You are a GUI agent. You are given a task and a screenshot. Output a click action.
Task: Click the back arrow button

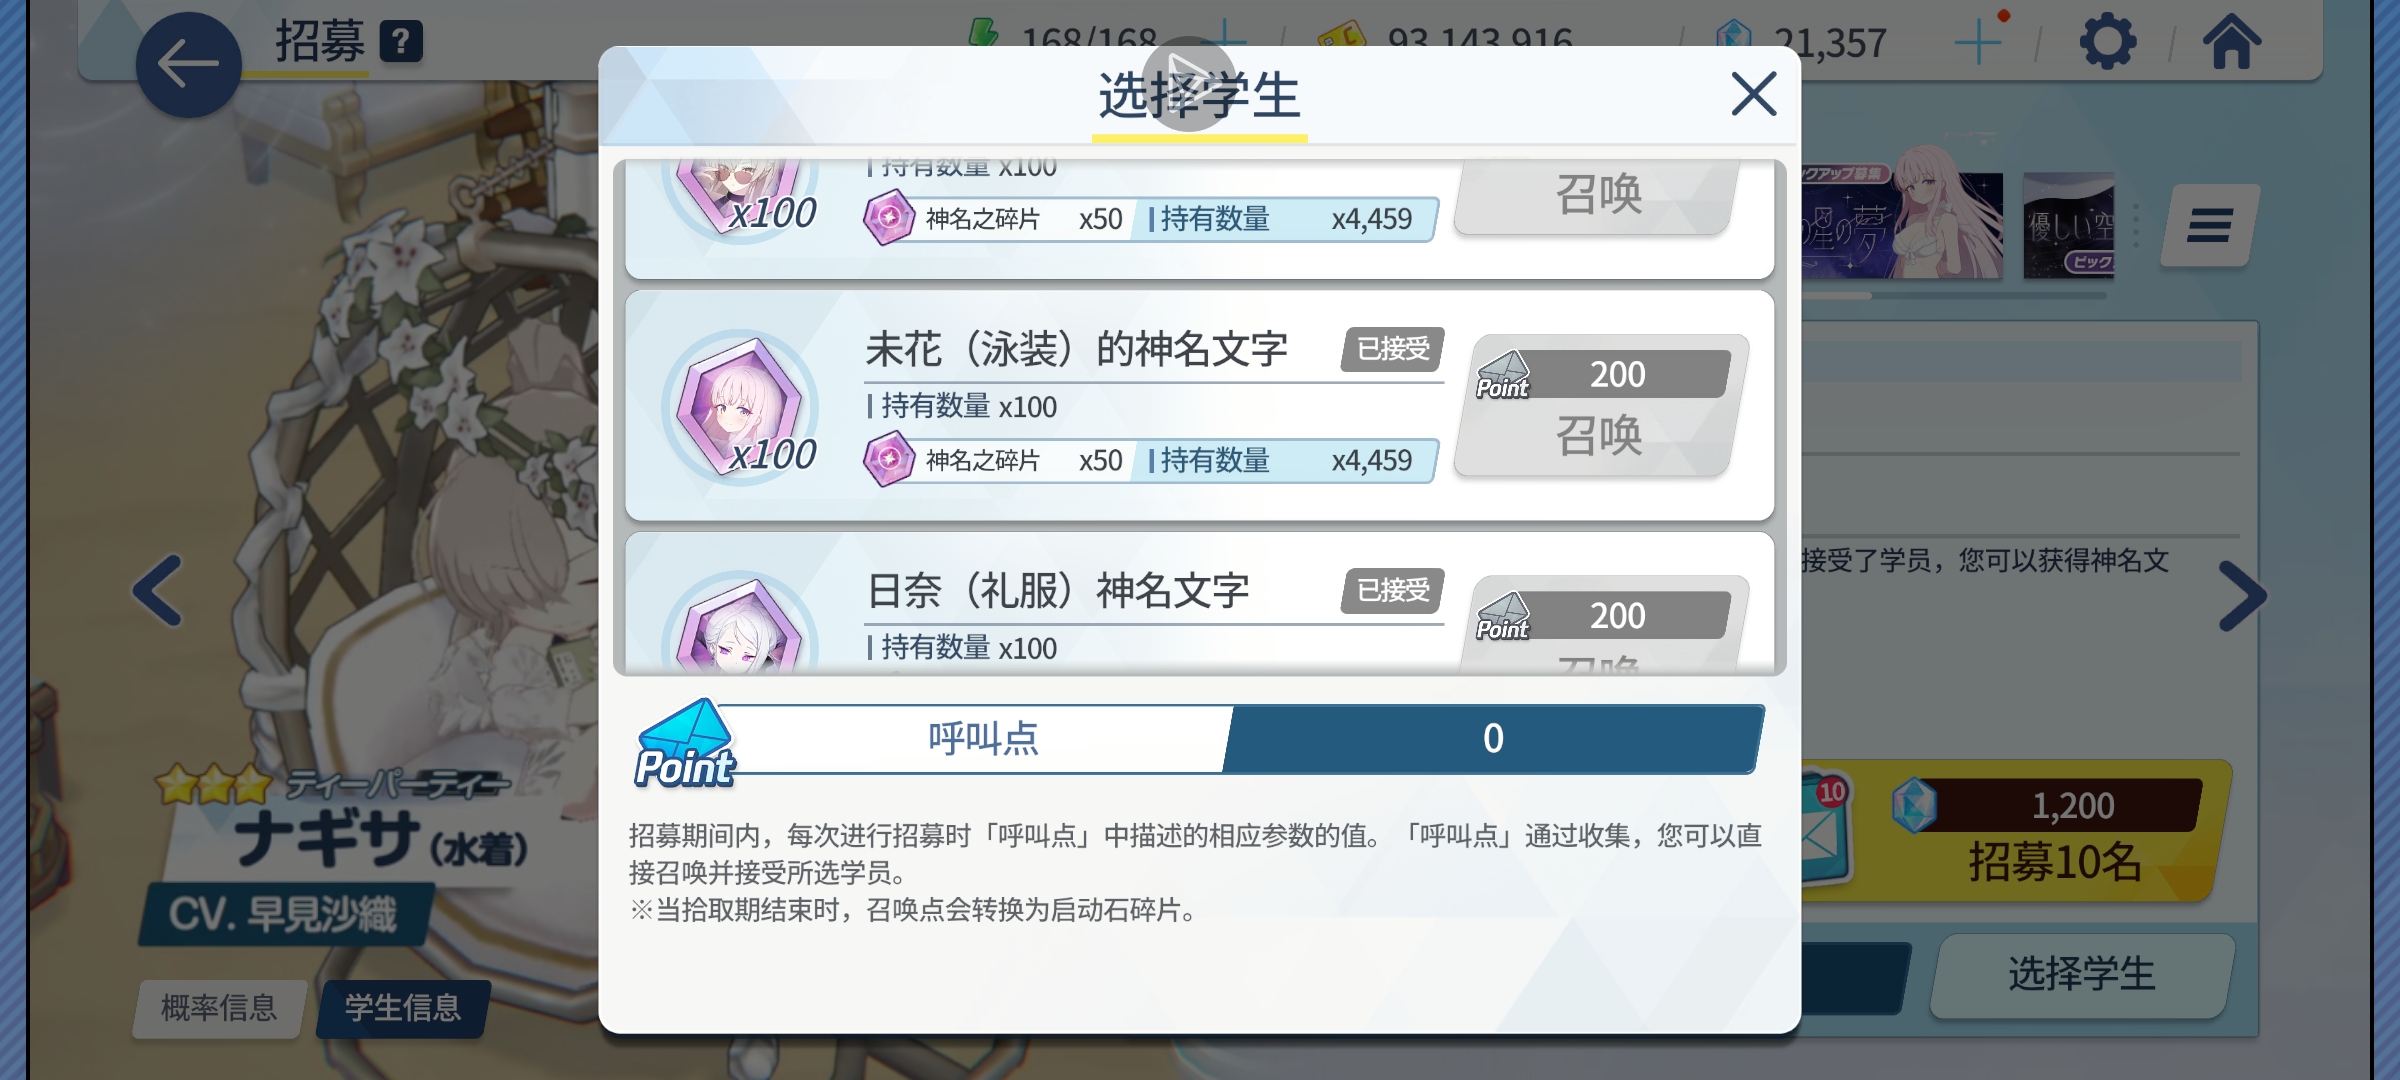tap(188, 65)
